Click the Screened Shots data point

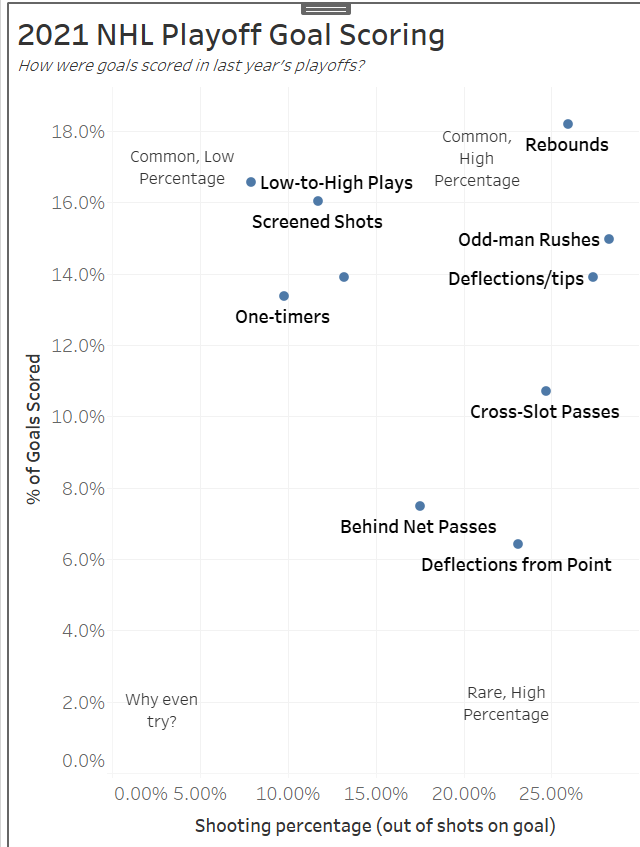[x=318, y=201]
